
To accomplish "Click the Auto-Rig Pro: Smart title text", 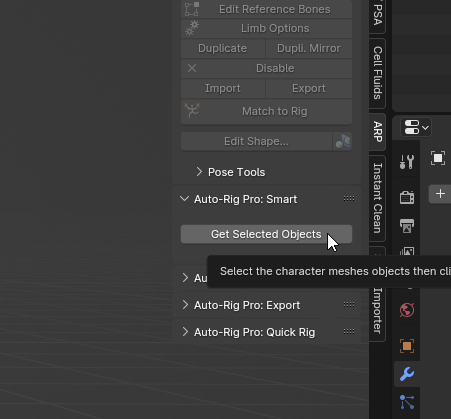I will pos(245,199).
